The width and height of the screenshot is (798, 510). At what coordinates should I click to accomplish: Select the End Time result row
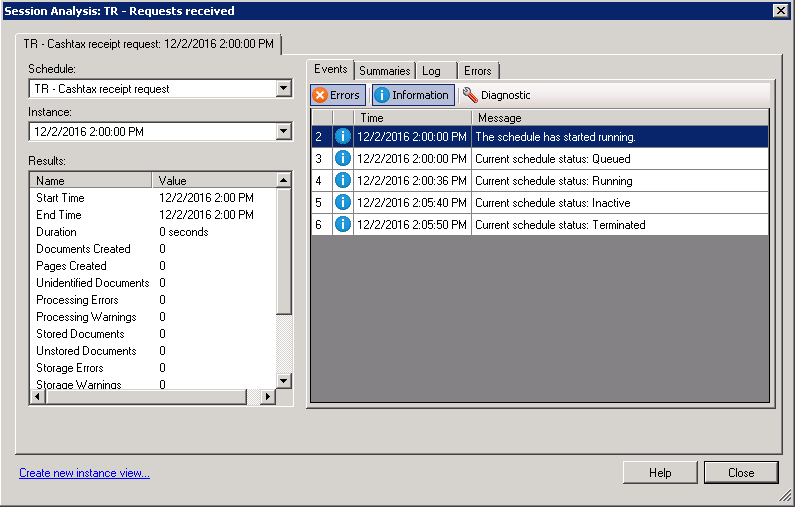pyautogui.click(x=154, y=215)
